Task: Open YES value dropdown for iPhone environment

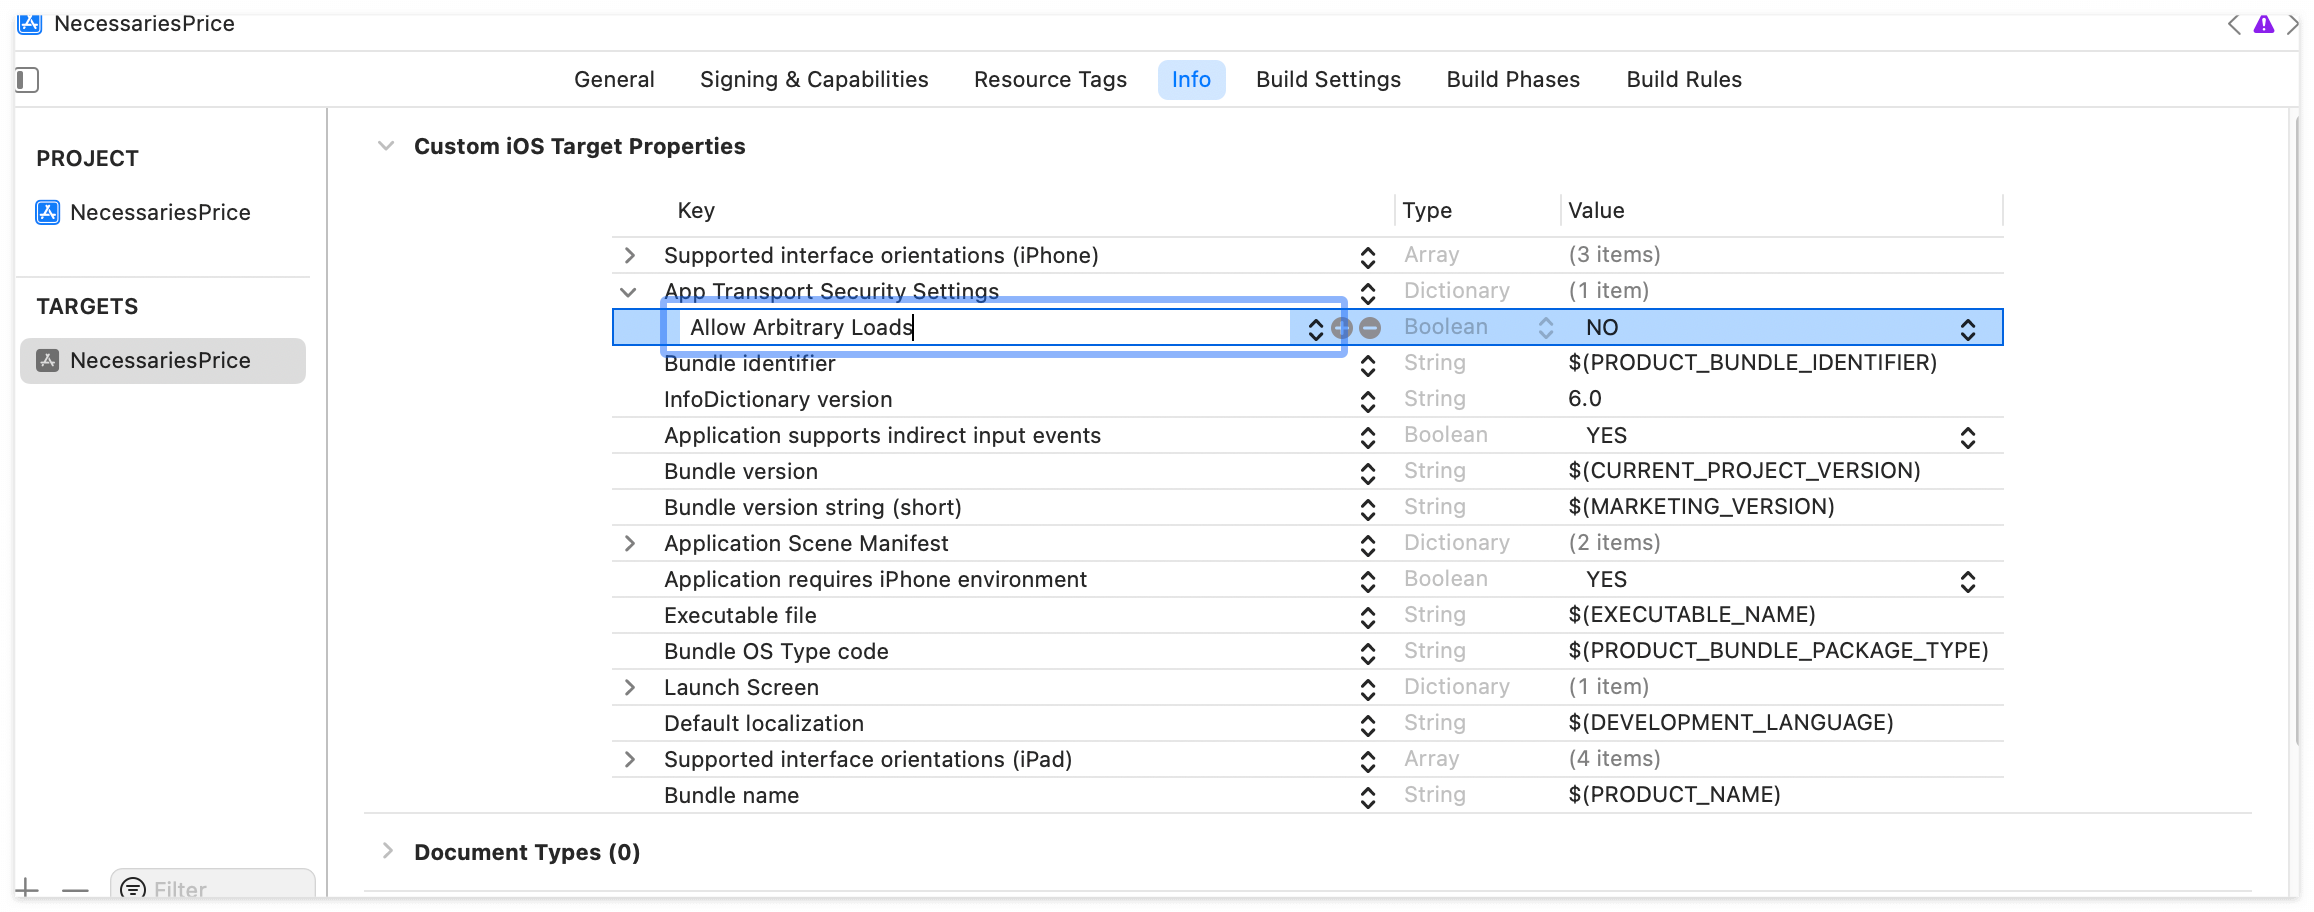Action: click(1968, 581)
